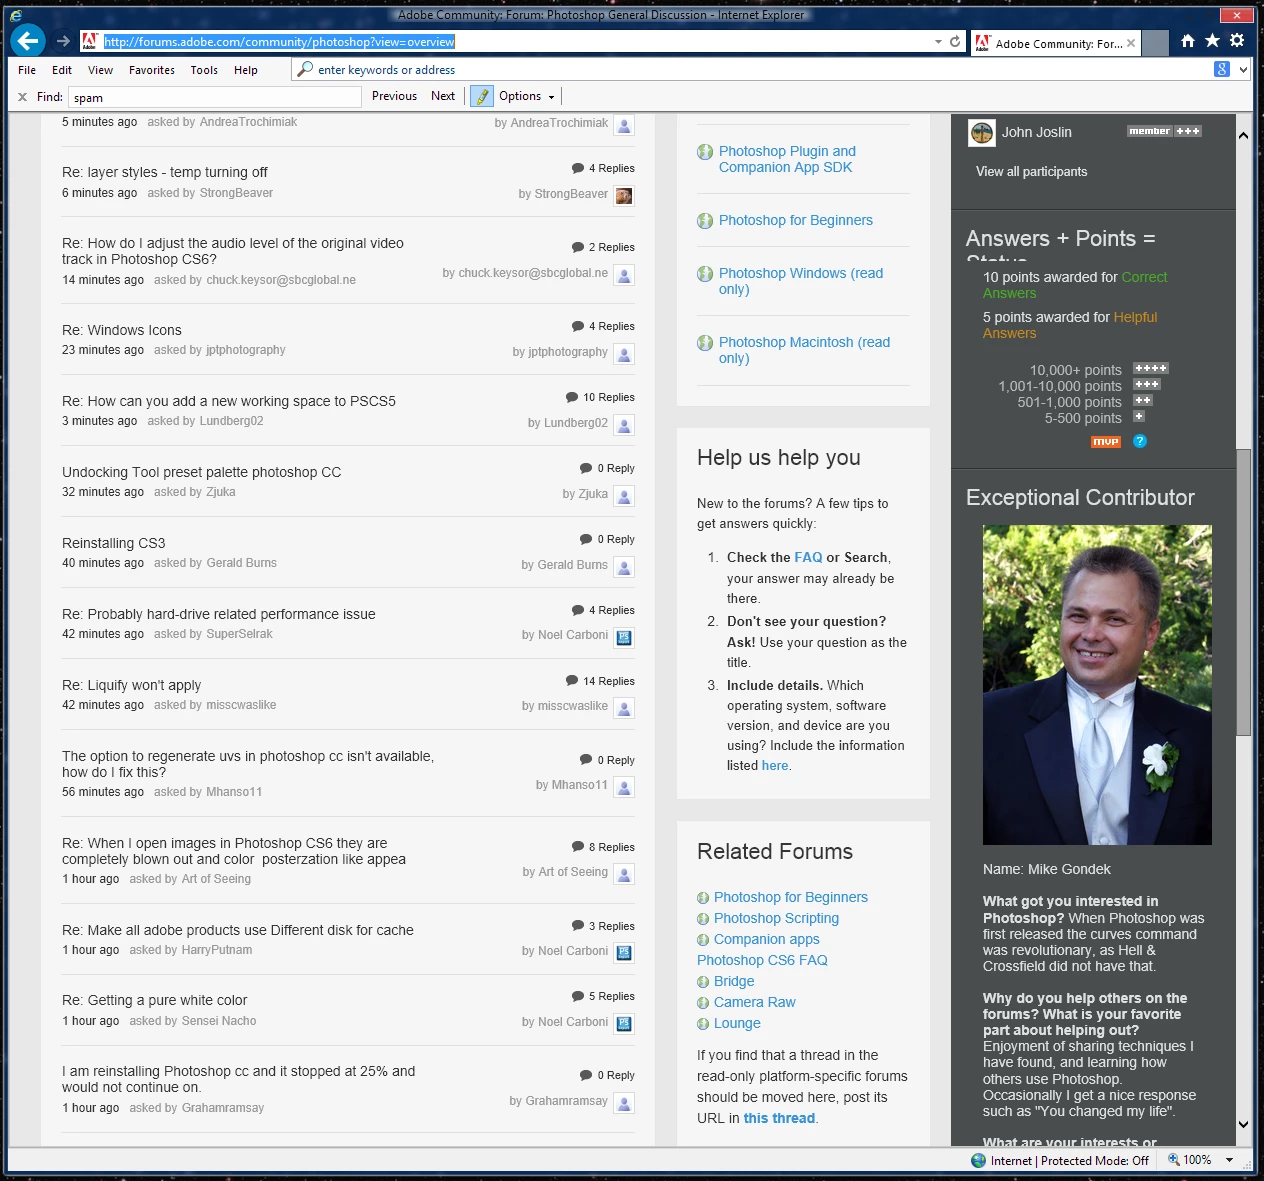Open Companion apps forum link

pos(766,939)
